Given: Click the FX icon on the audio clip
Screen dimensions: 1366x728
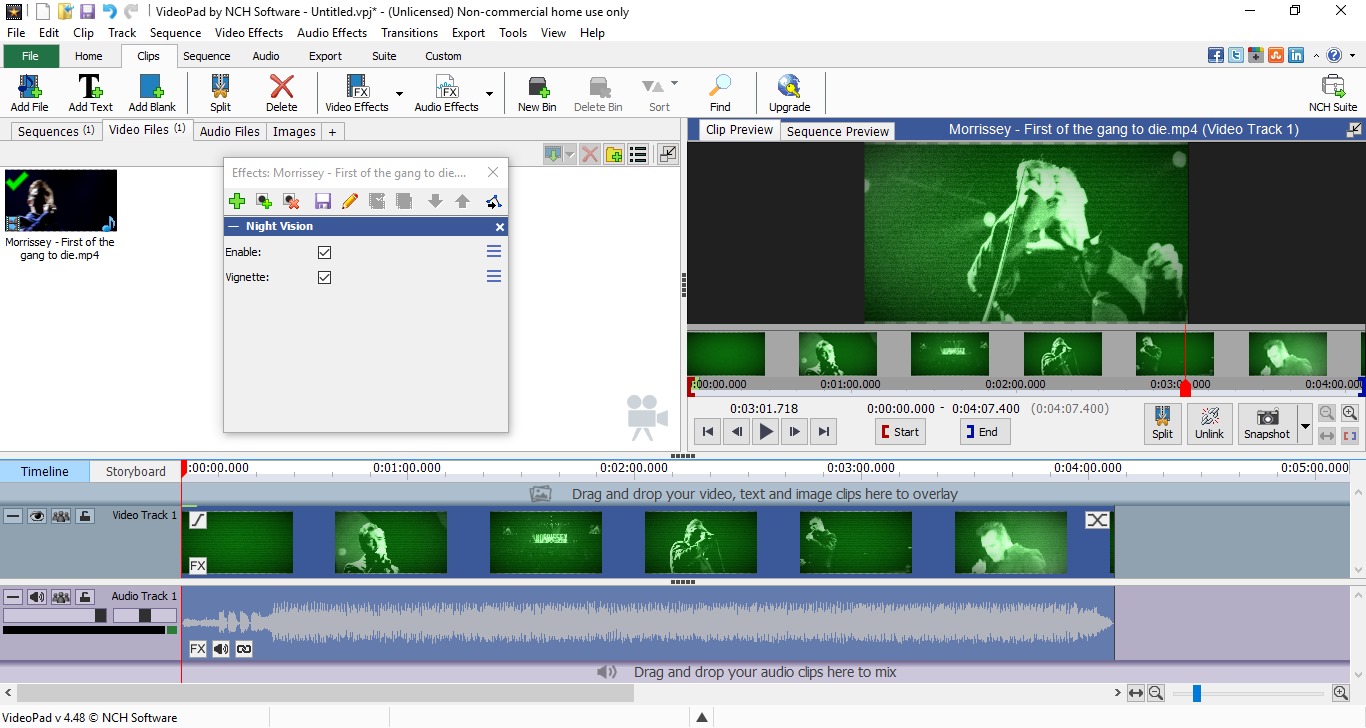Looking at the screenshot, I should 198,649.
